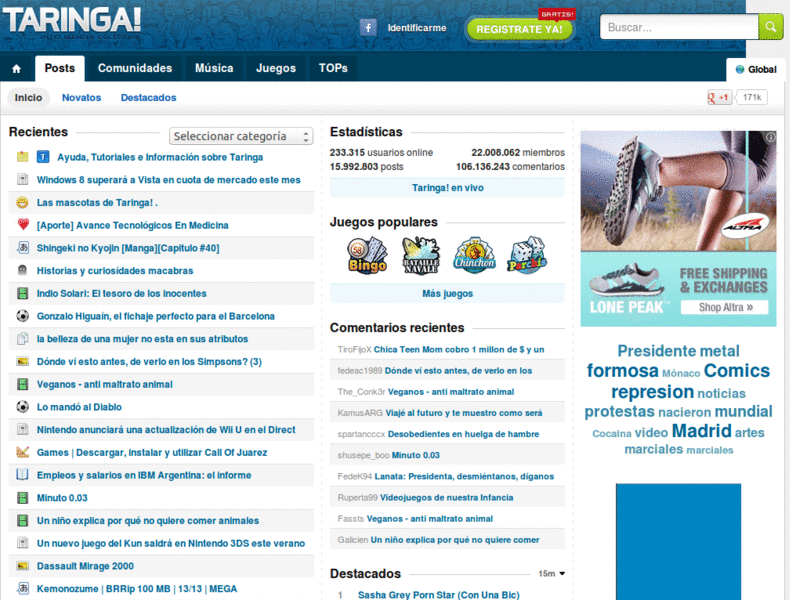The height and width of the screenshot is (600, 800).
Task: Click the soccer ball icon beside Gonzalo Higuaín
Action: 22,316
